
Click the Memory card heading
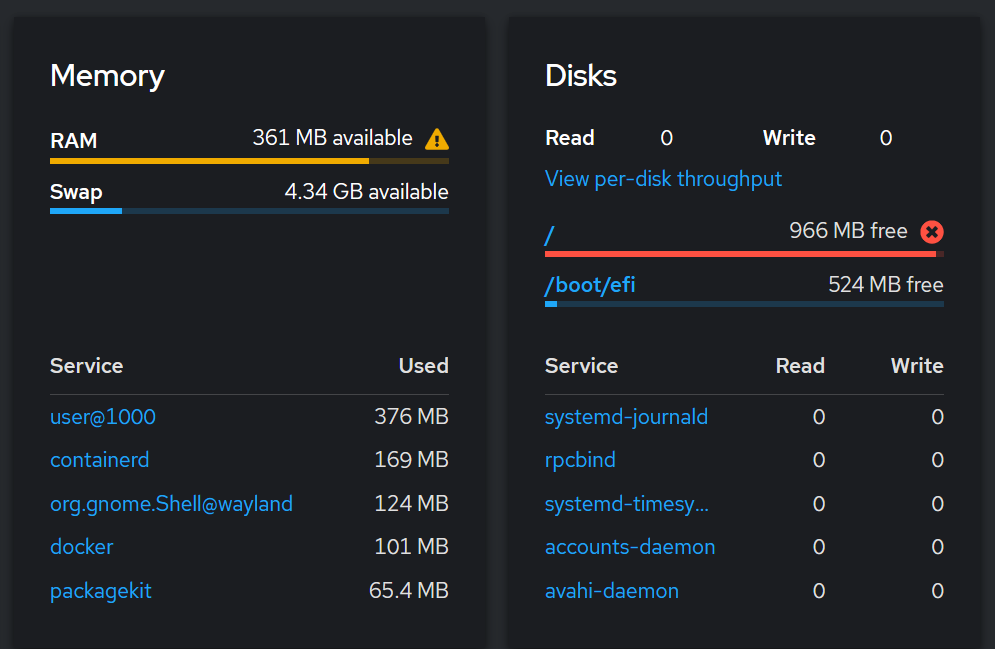coord(107,76)
